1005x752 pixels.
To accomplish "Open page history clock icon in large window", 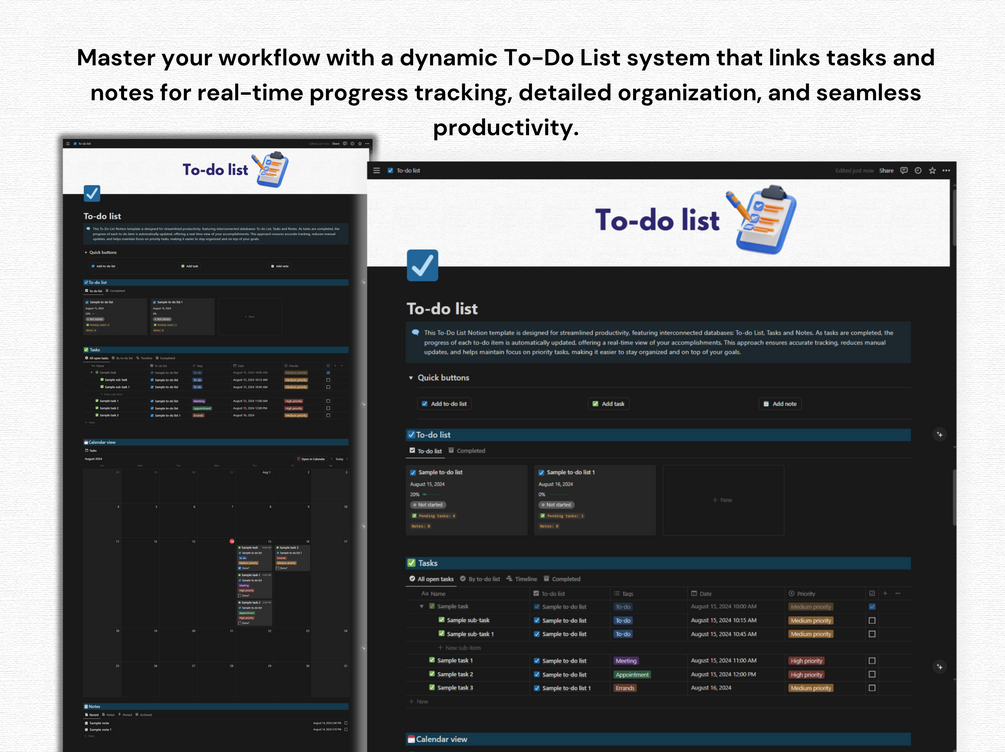I will pos(918,171).
